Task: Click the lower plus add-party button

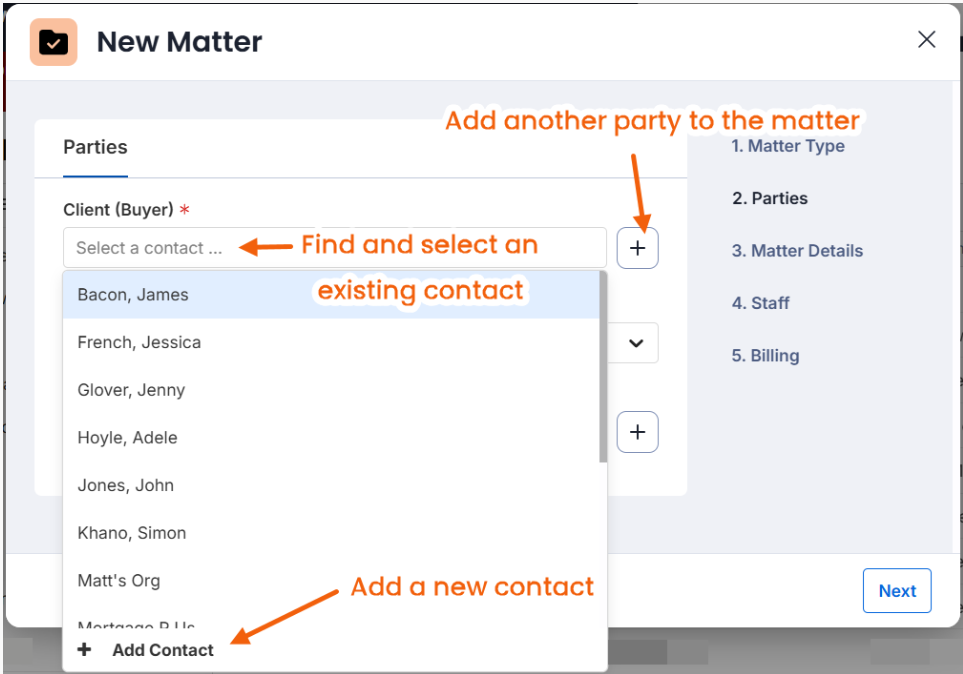Action: pyautogui.click(x=637, y=432)
